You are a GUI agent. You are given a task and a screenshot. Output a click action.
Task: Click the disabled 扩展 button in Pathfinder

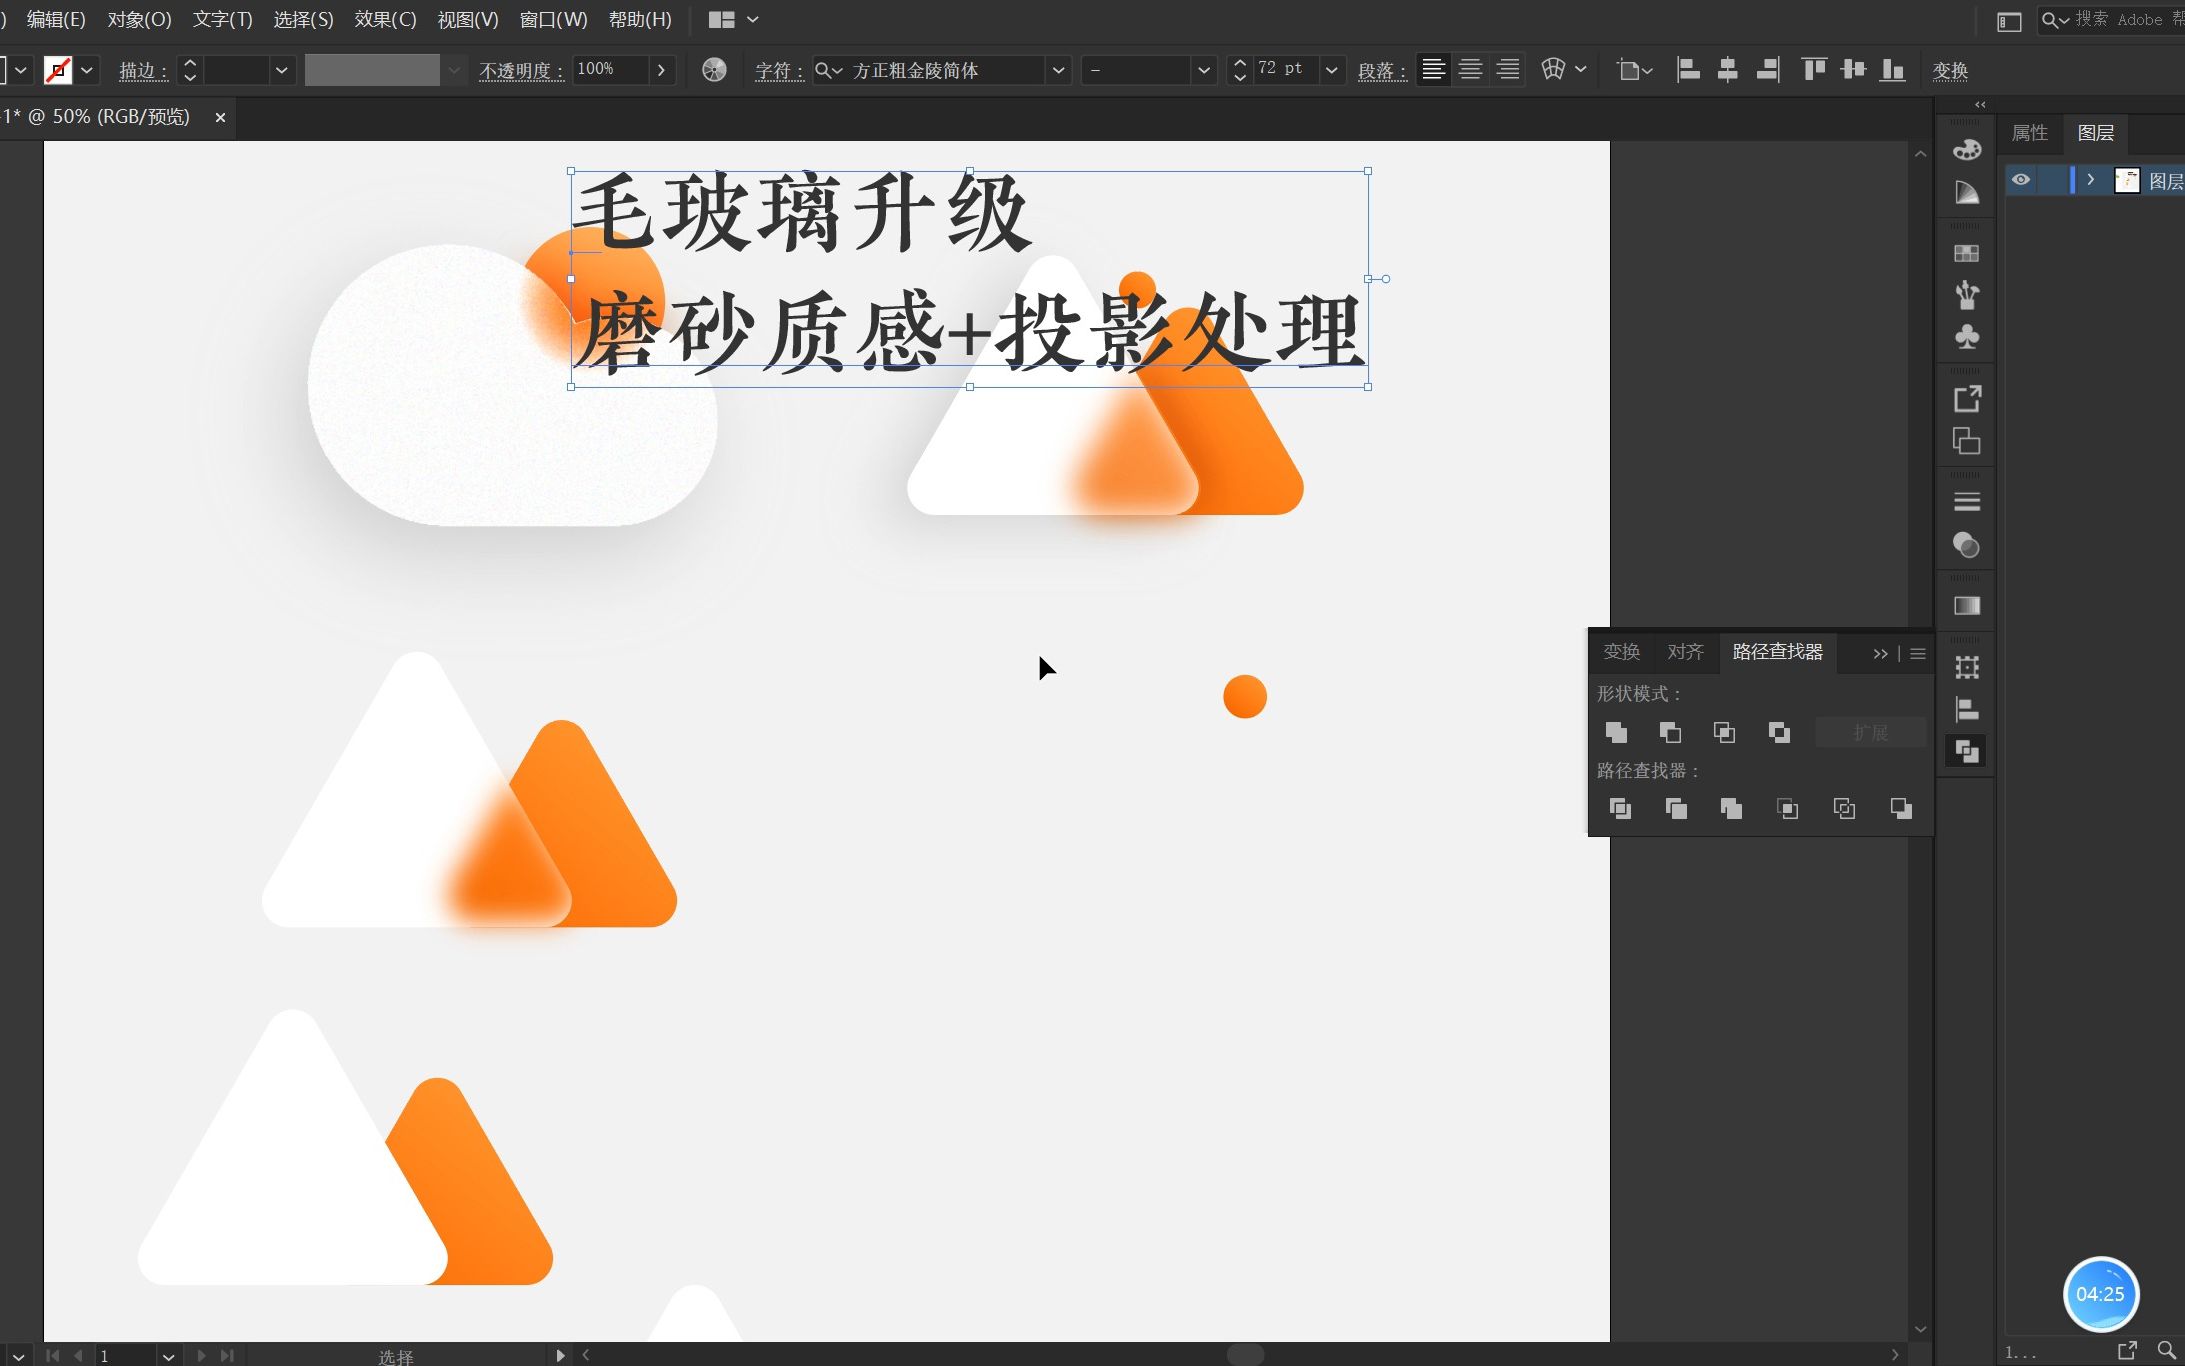1869,732
